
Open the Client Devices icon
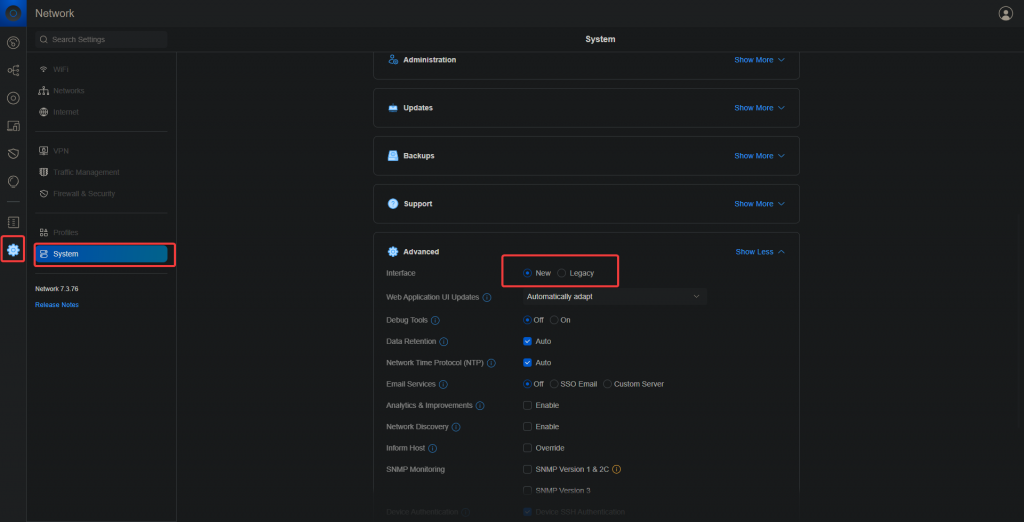[13, 126]
